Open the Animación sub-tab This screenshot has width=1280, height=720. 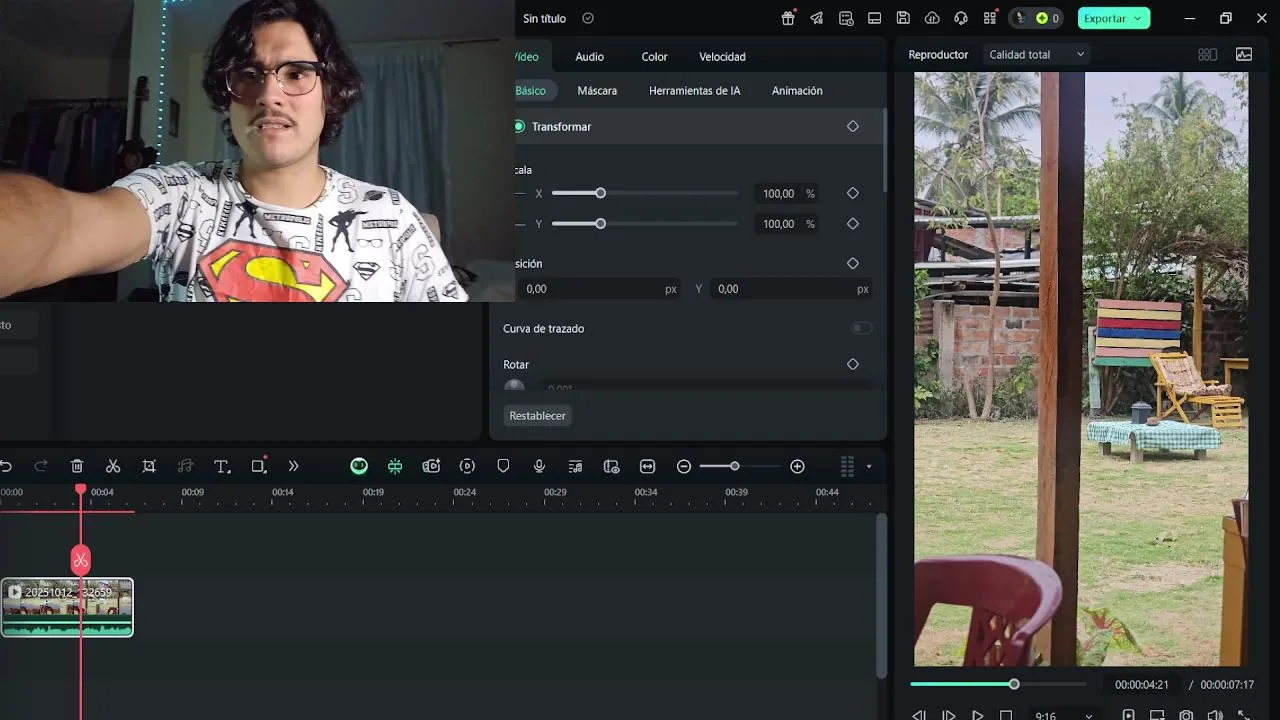click(x=797, y=91)
